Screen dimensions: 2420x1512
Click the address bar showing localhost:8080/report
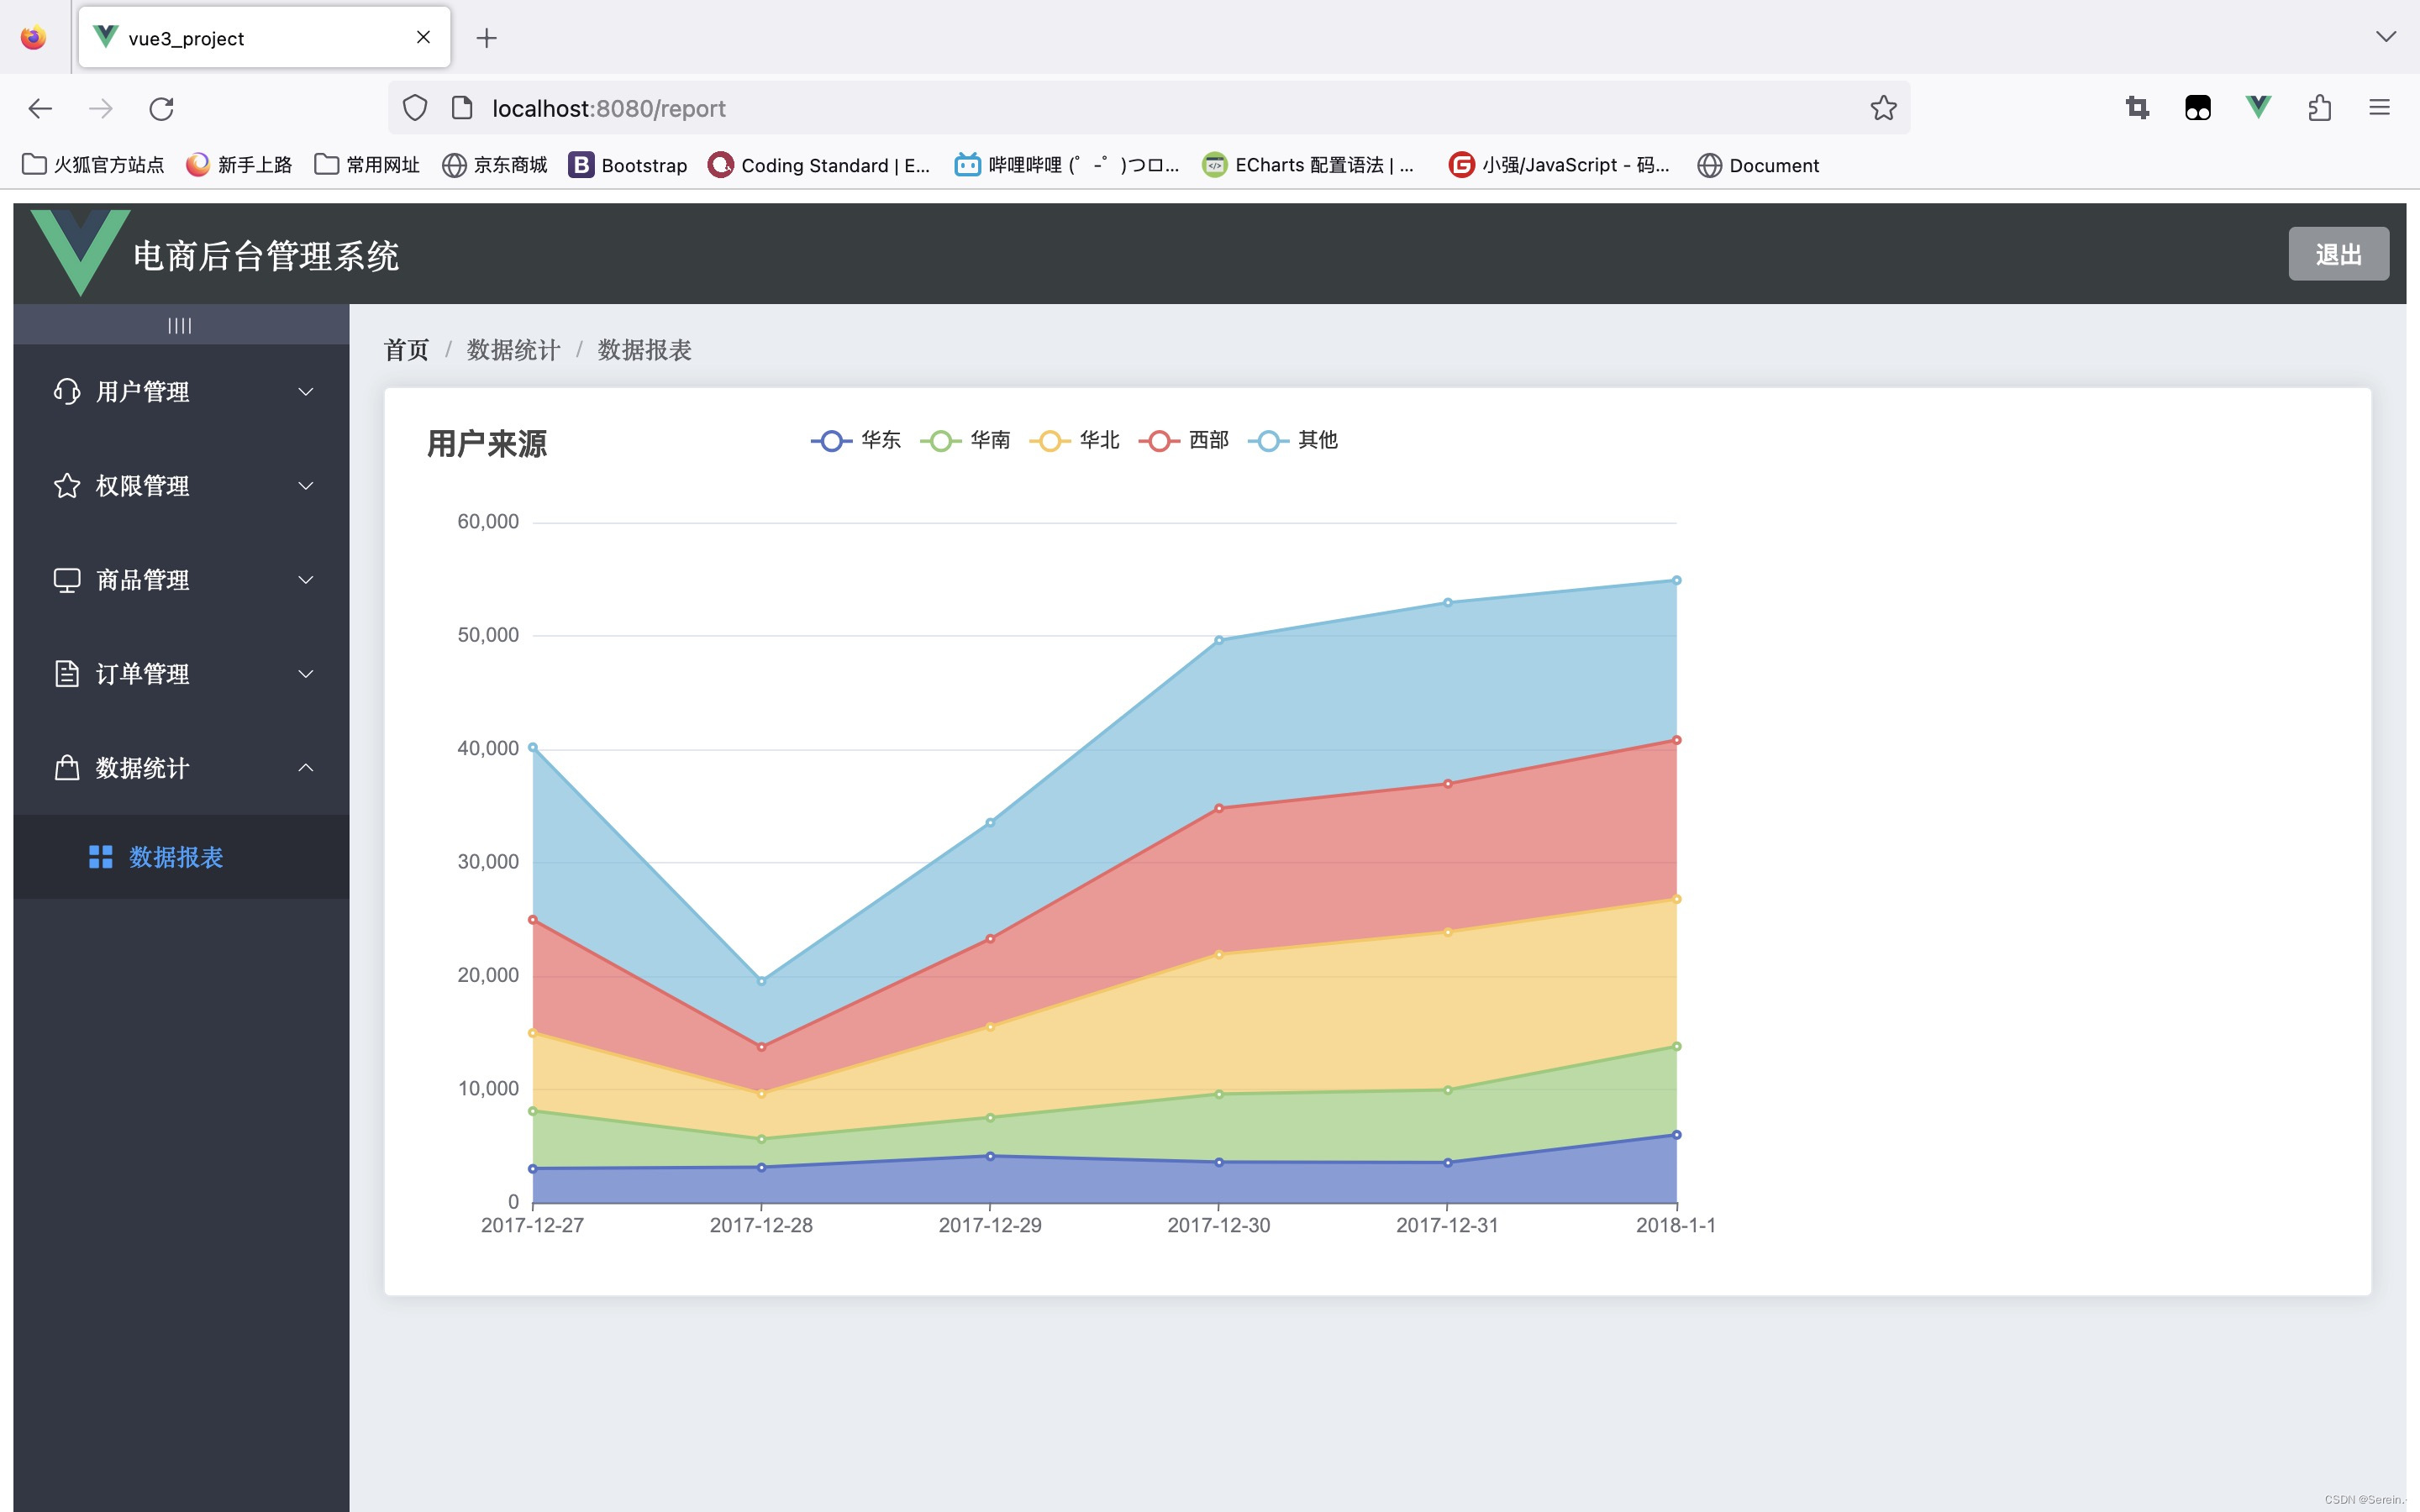tap(1148, 108)
